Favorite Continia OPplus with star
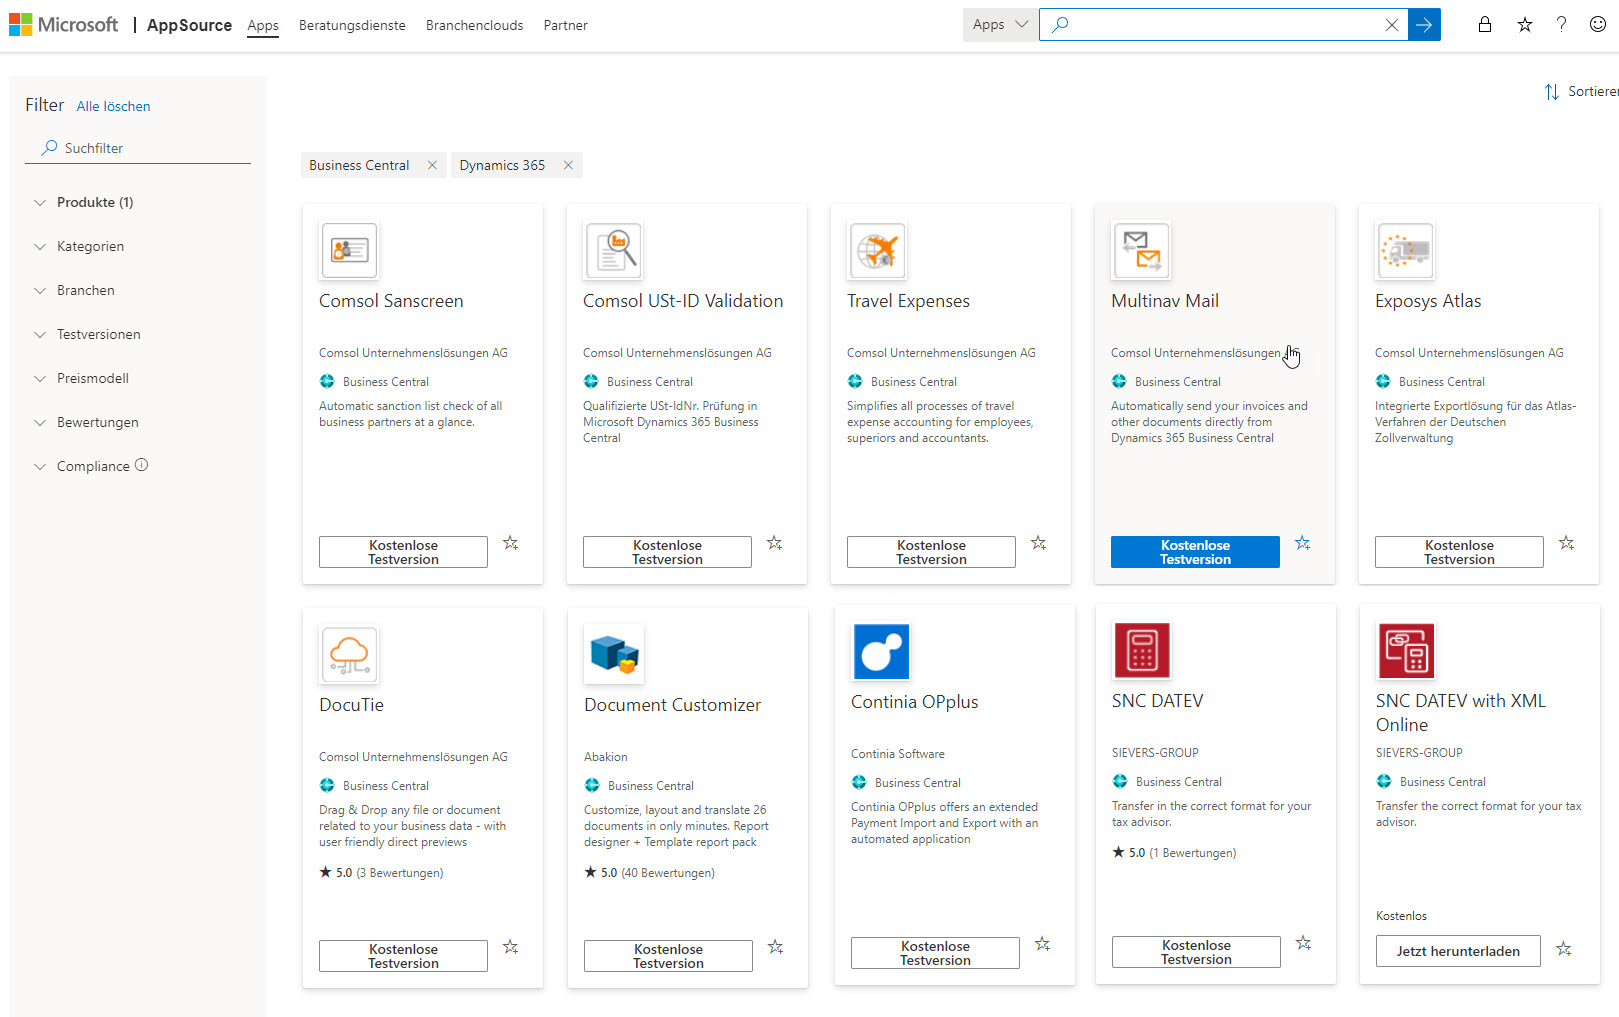The width and height of the screenshot is (1619, 1017). tap(1043, 944)
